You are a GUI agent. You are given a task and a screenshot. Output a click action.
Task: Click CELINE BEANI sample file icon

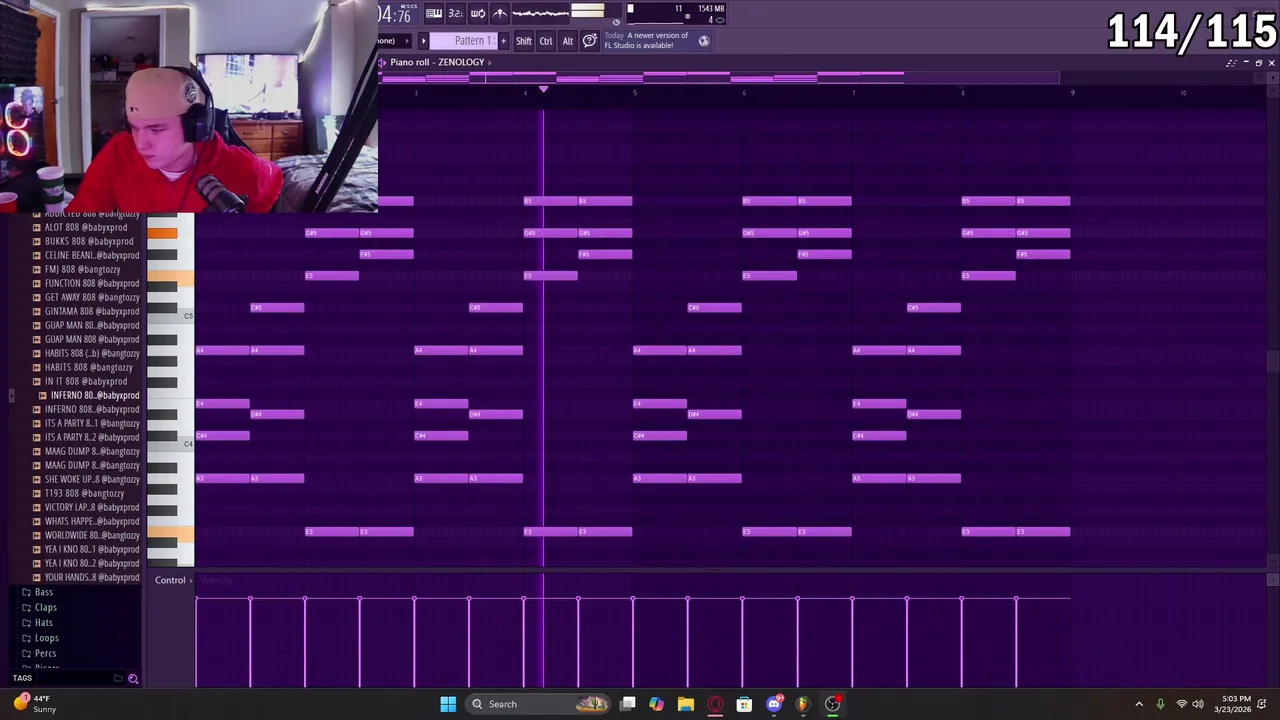[x=37, y=255]
